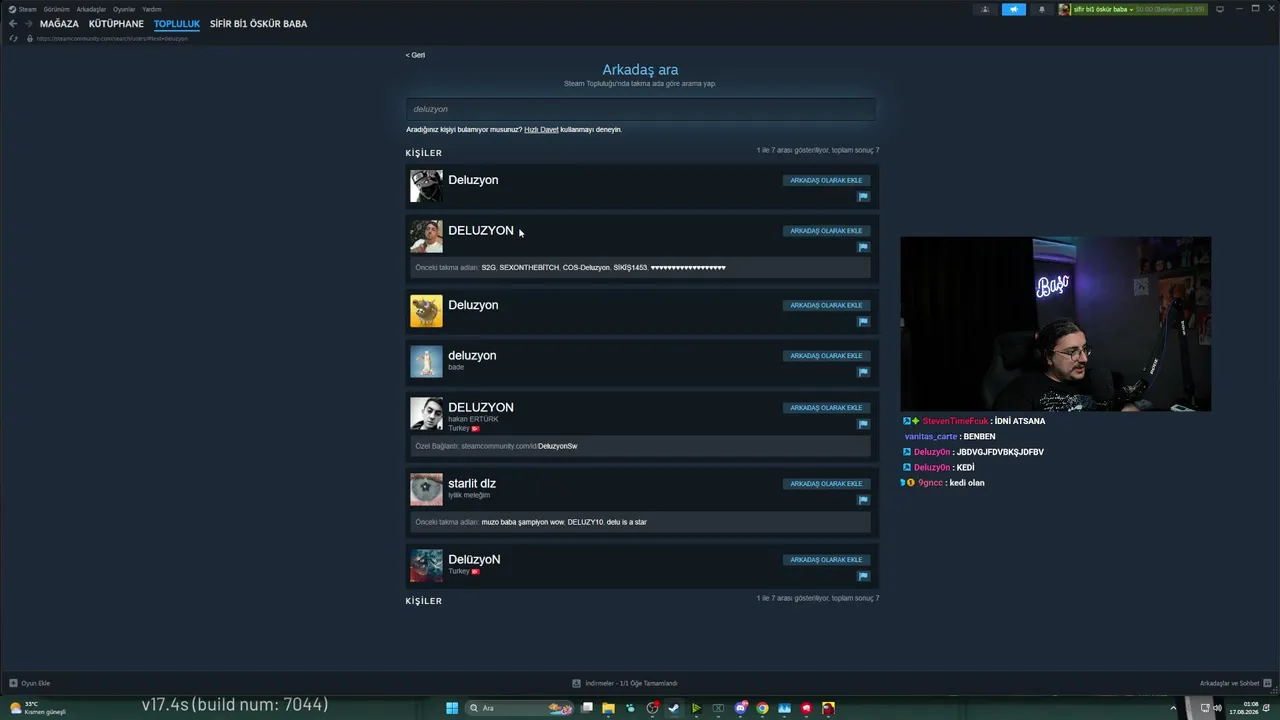Open Steam from the Windows taskbar
The width and height of the screenshot is (1280, 720).
pos(674,708)
